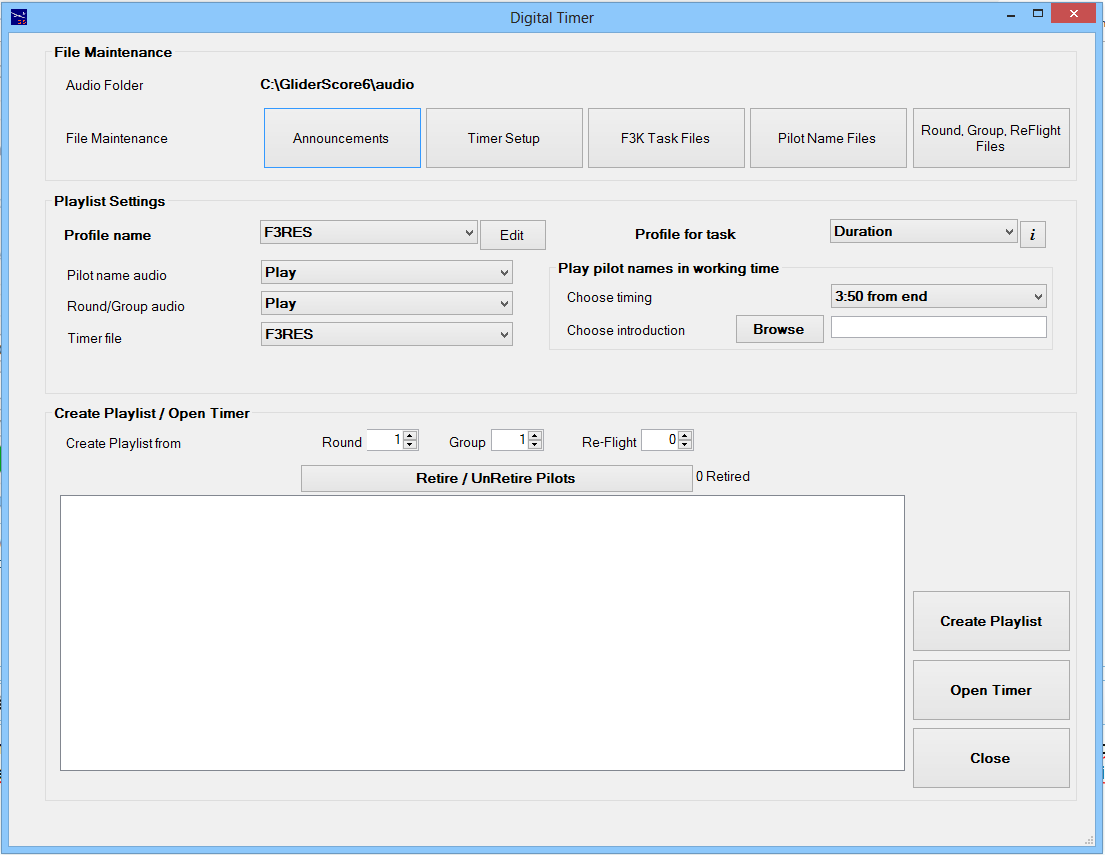Click the Close button at bottom right
This screenshot has height=855, width=1105.
pos(991,758)
